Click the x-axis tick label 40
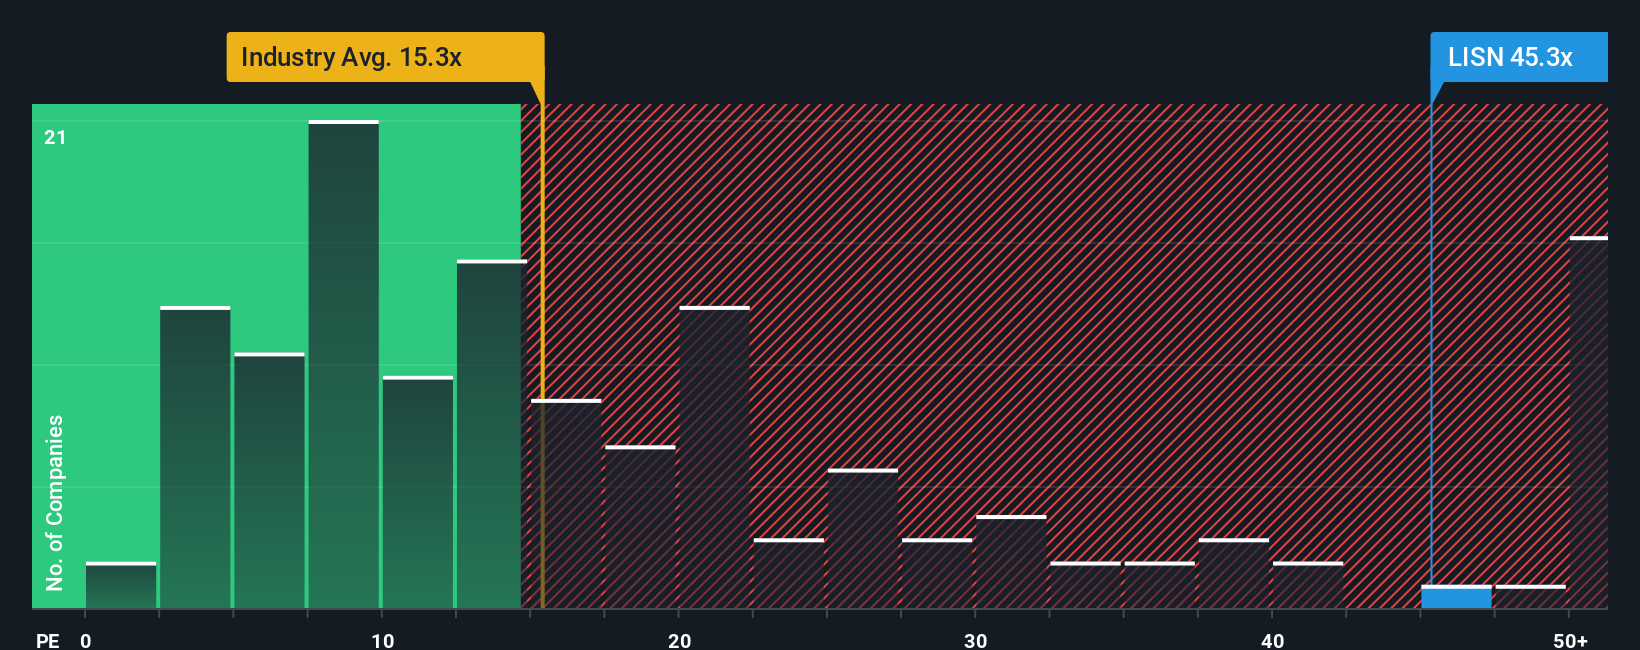Image resolution: width=1640 pixels, height=650 pixels. (1272, 641)
